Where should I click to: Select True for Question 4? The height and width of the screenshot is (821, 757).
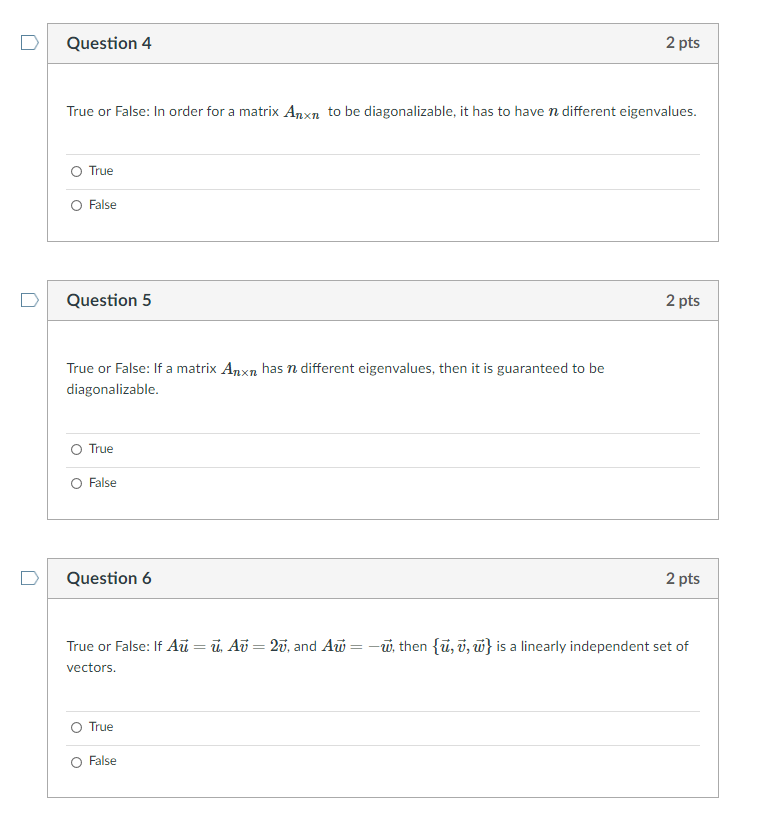pyautogui.click(x=76, y=171)
